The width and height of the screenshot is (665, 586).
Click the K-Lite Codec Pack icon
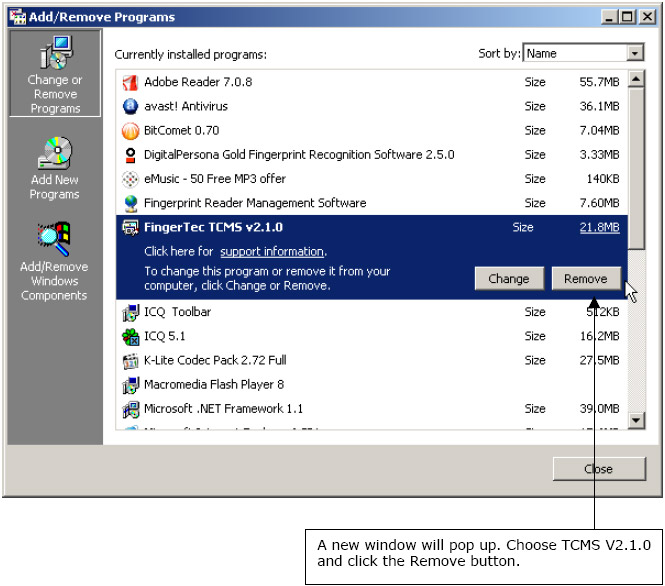tap(130, 360)
